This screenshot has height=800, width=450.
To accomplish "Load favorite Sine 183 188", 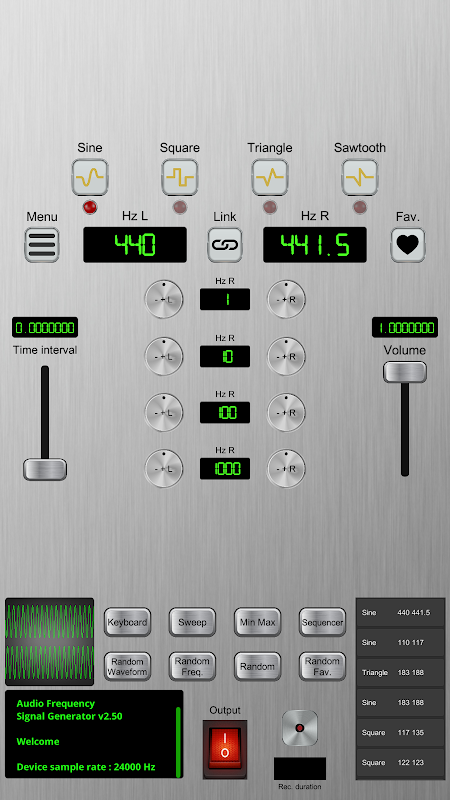I will tap(401, 703).
